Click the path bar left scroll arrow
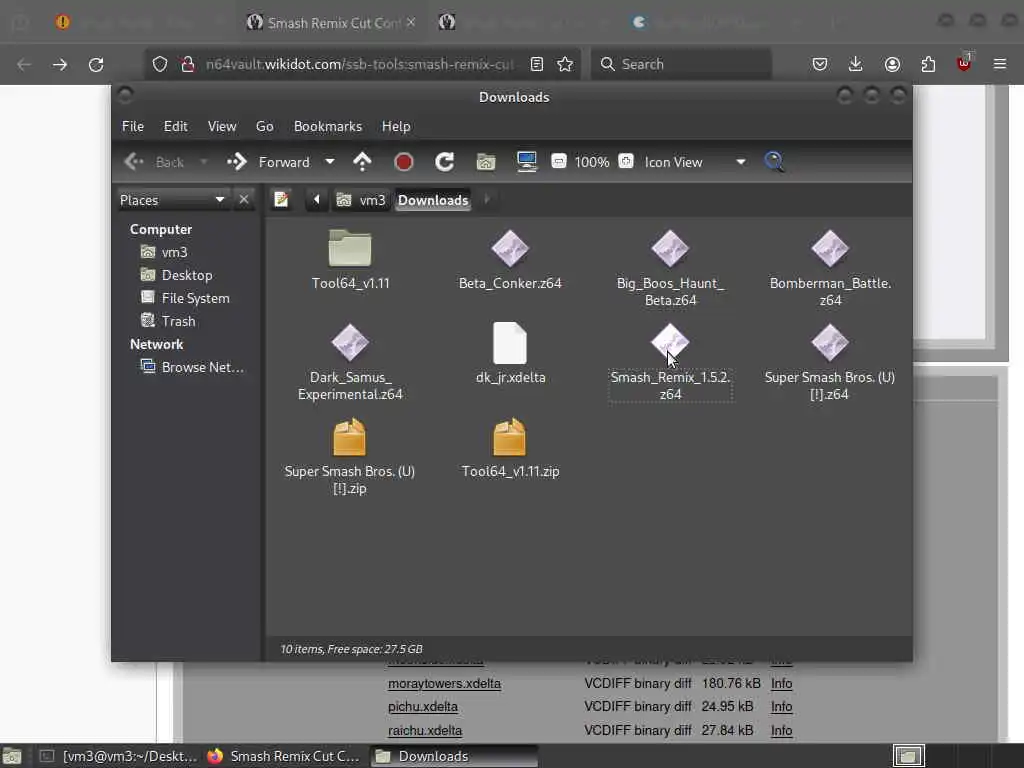This screenshot has height=768, width=1024. (x=317, y=199)
